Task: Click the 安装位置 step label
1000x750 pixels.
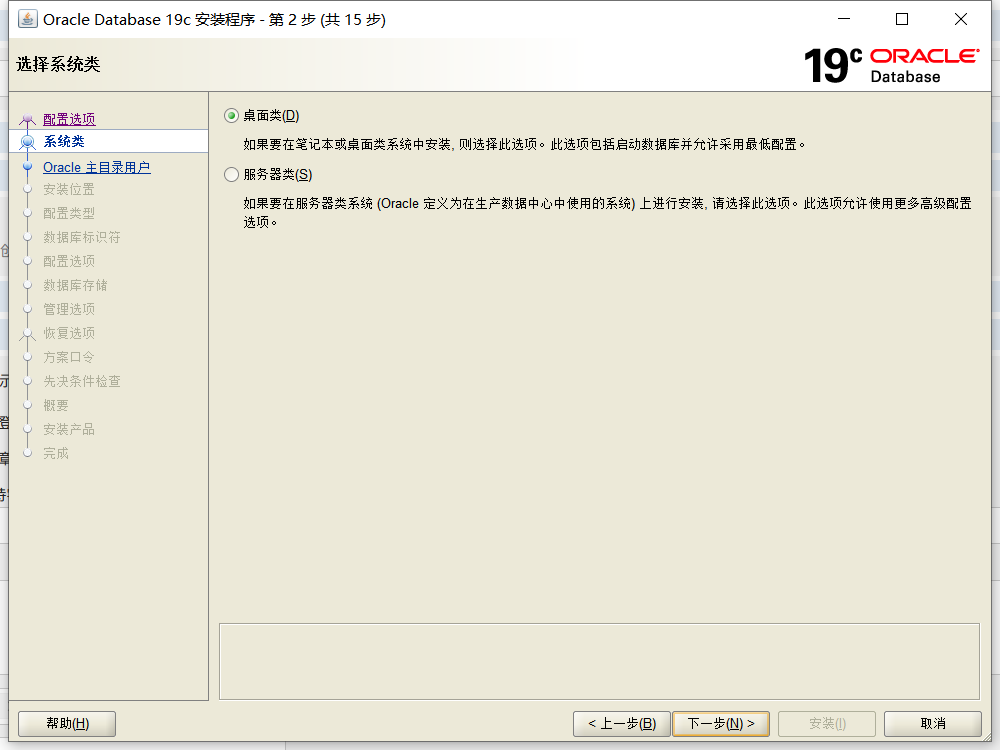Action: [69, 189]
